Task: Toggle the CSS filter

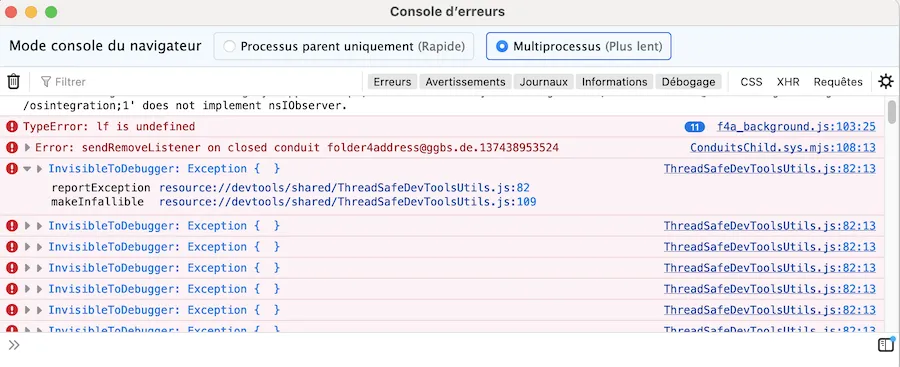Action: click(751, 82)
